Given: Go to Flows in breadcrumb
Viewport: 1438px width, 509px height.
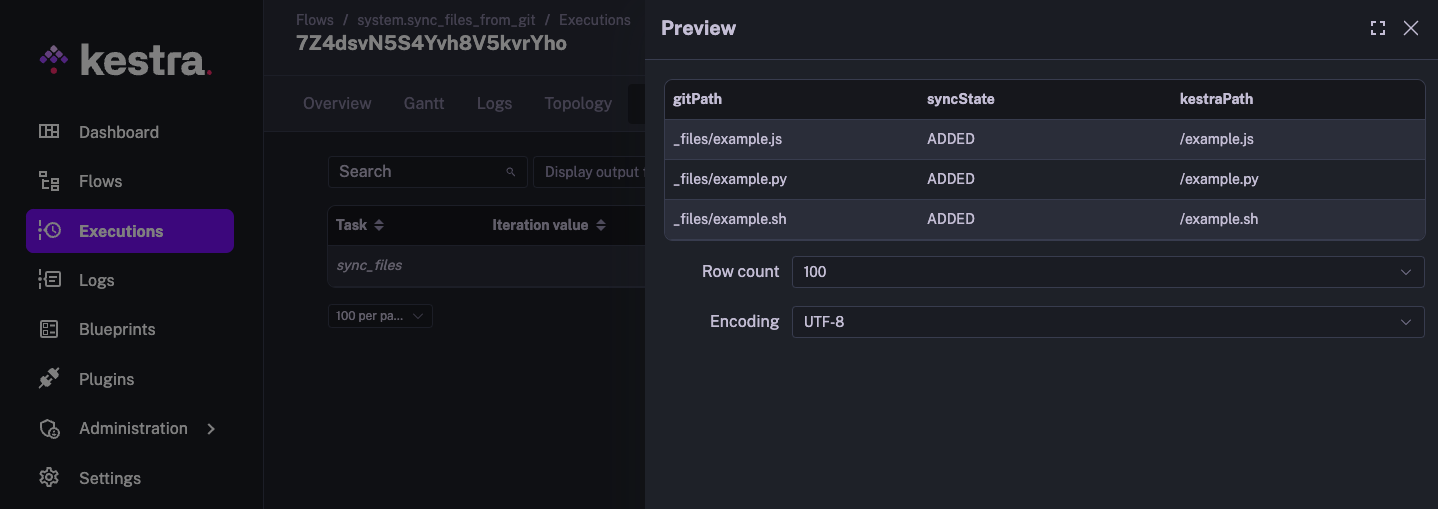Looking at the screenshot, I should [x=315, y=20].
